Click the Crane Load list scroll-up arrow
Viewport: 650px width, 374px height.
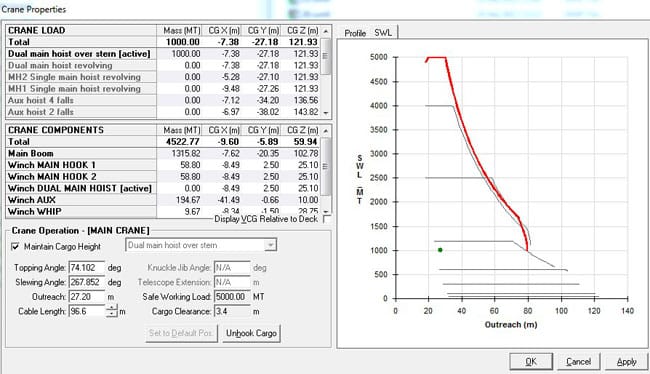[x=326, y=31]
